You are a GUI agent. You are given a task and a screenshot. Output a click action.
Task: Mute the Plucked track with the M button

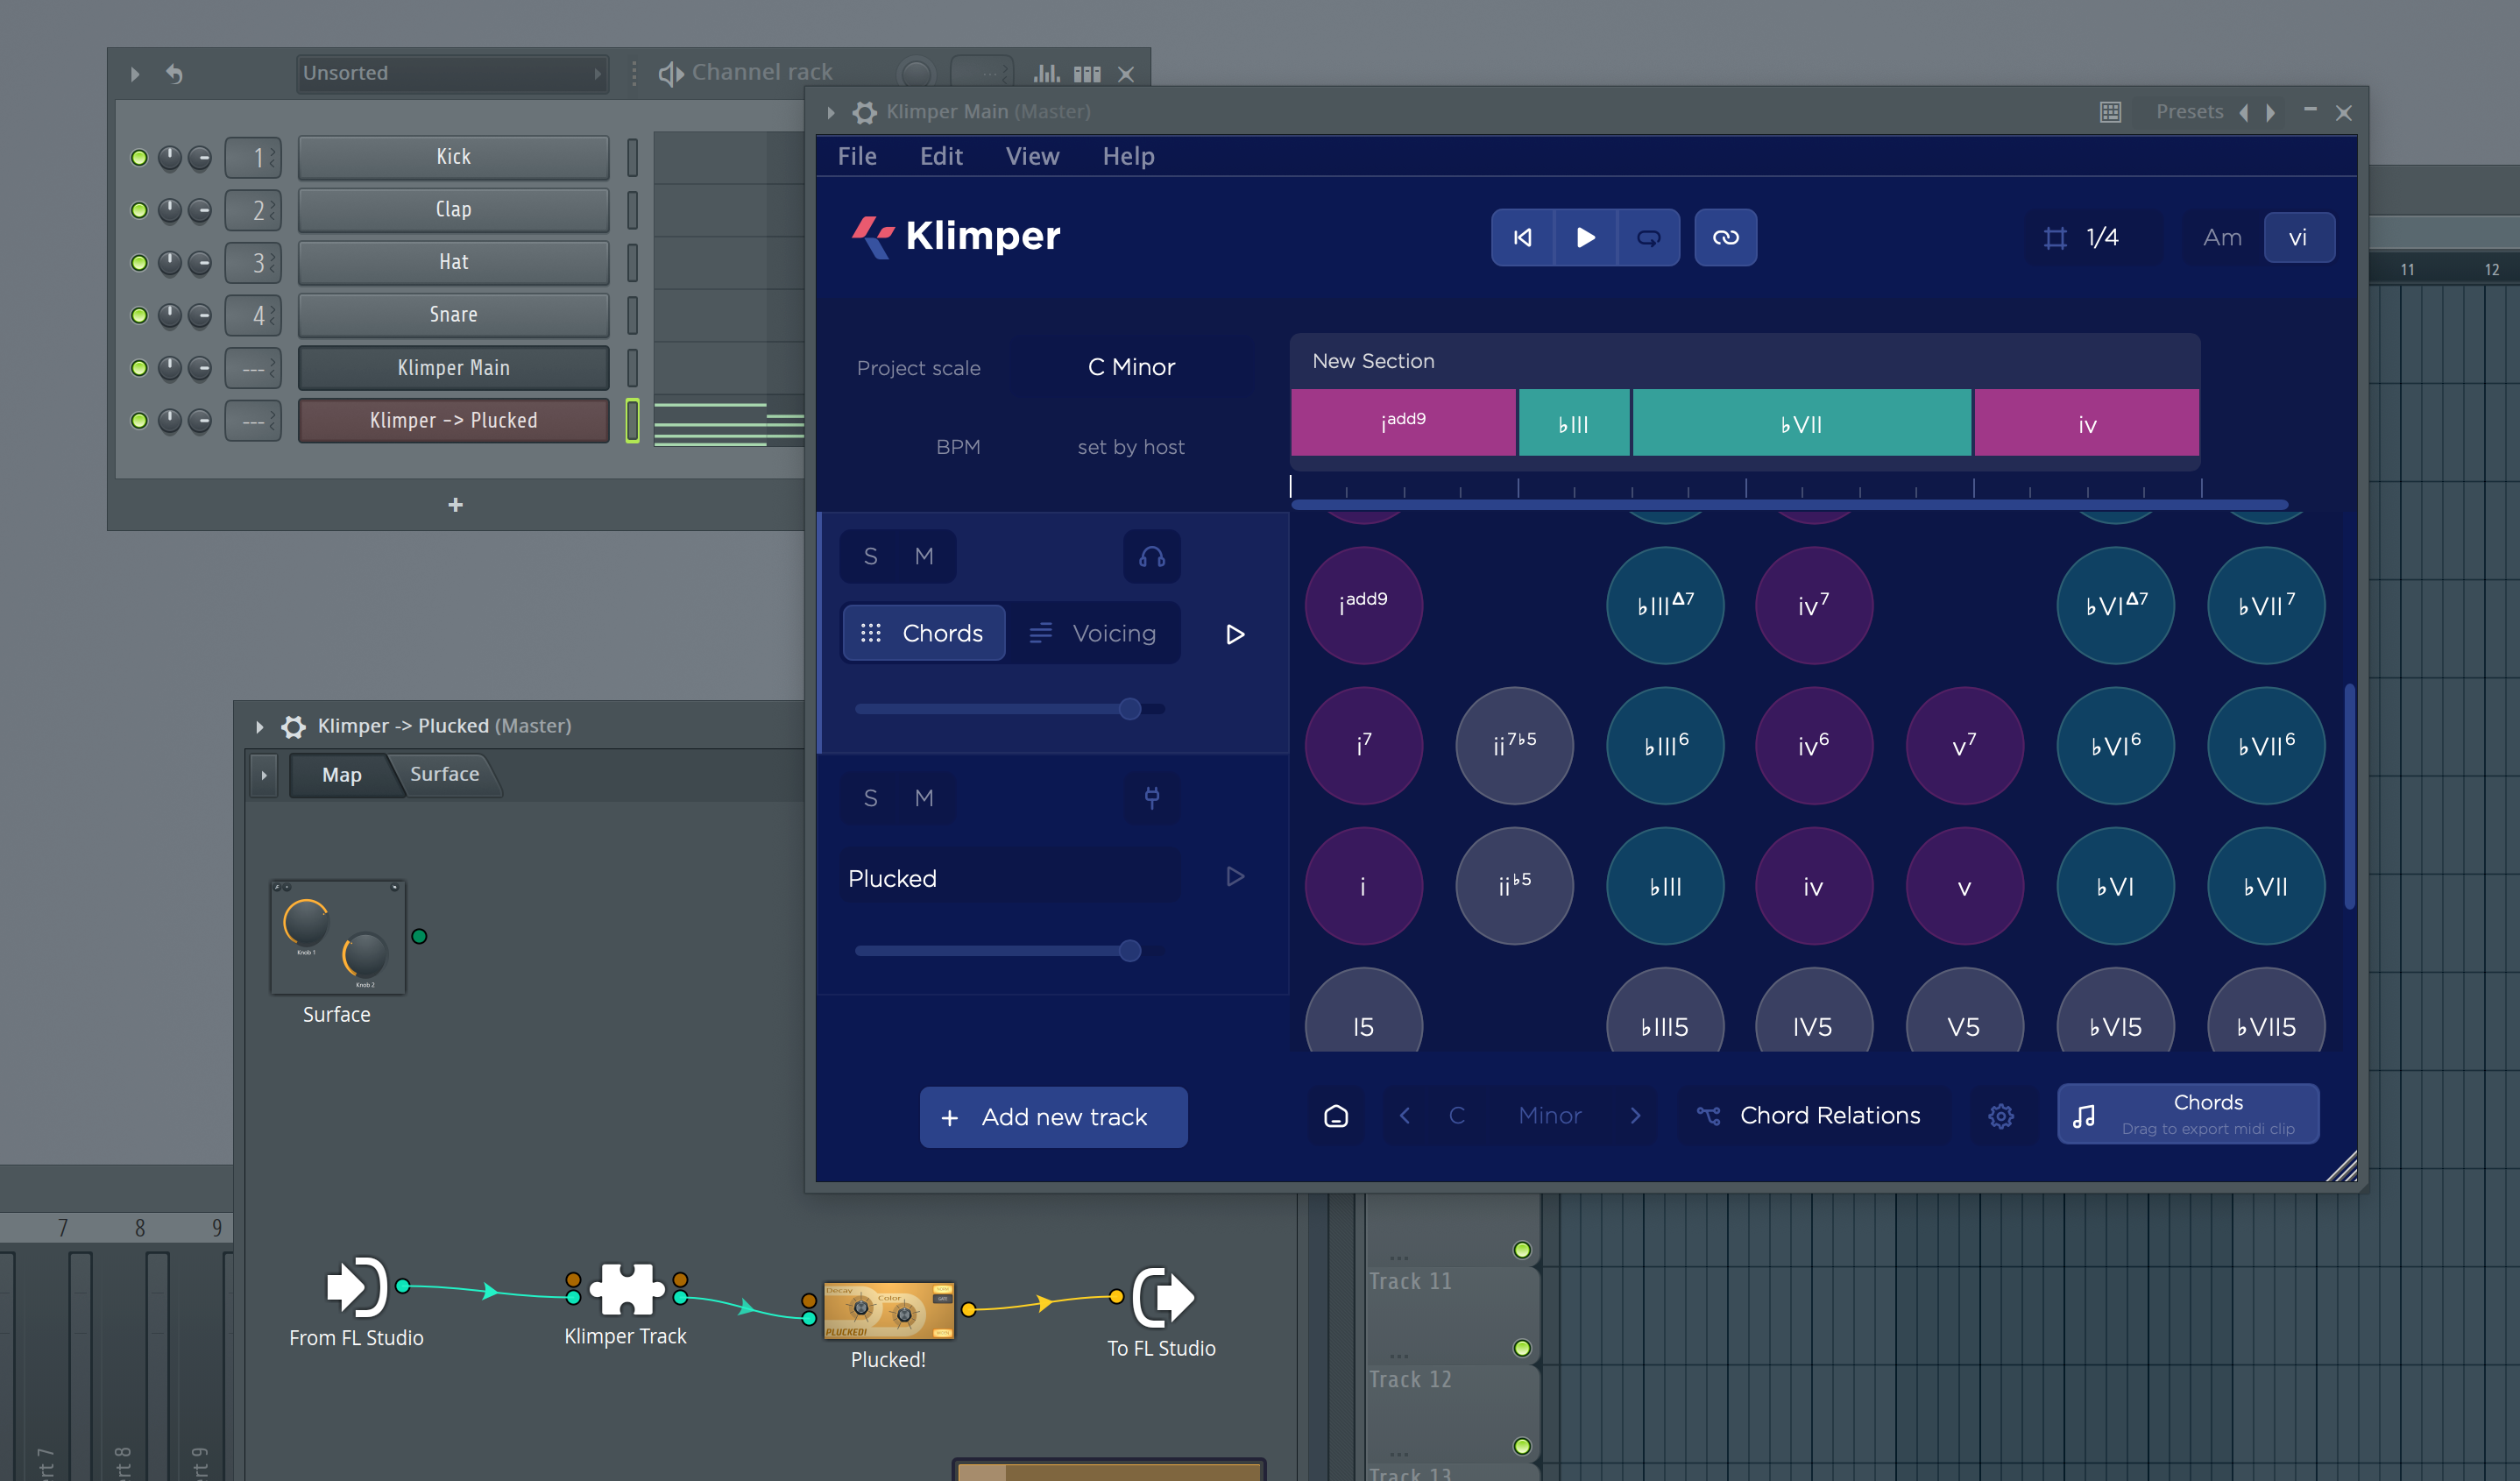(923, 798)
